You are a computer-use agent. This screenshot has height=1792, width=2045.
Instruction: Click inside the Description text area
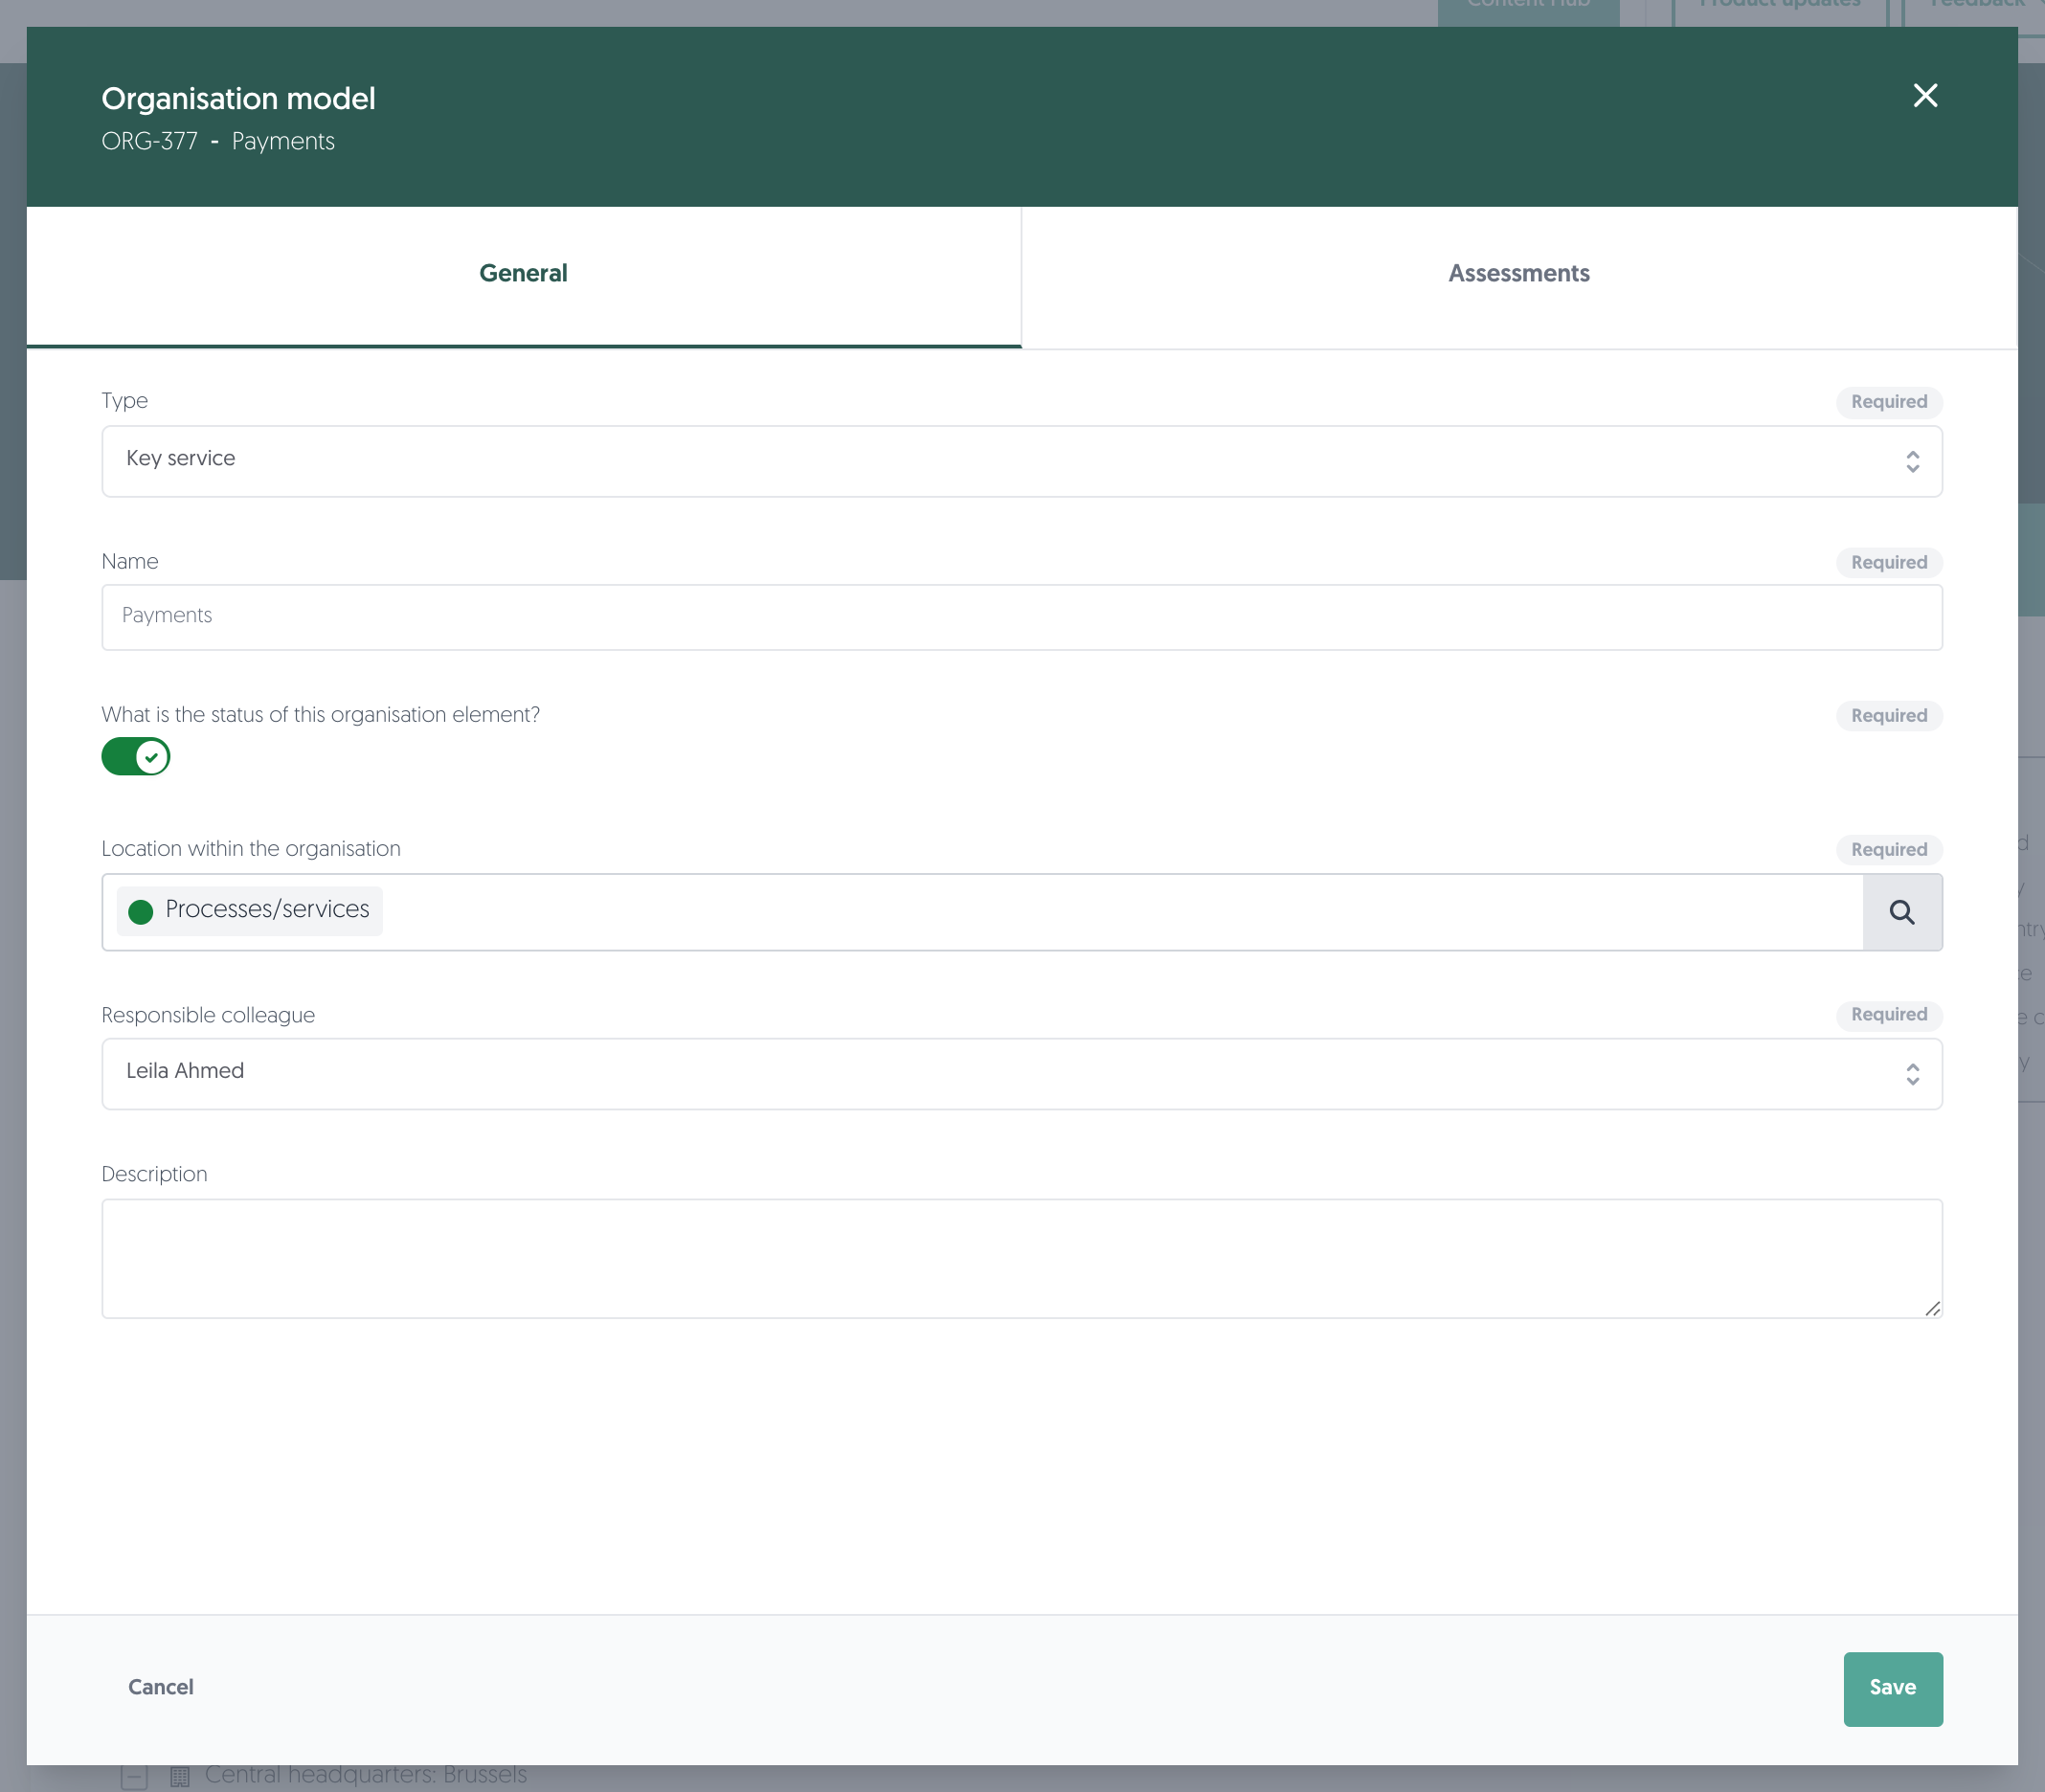(1022, 1258)
